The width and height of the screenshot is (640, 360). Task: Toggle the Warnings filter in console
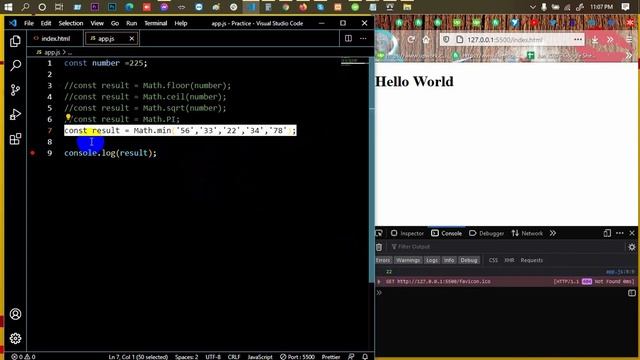tap(408, 260)
